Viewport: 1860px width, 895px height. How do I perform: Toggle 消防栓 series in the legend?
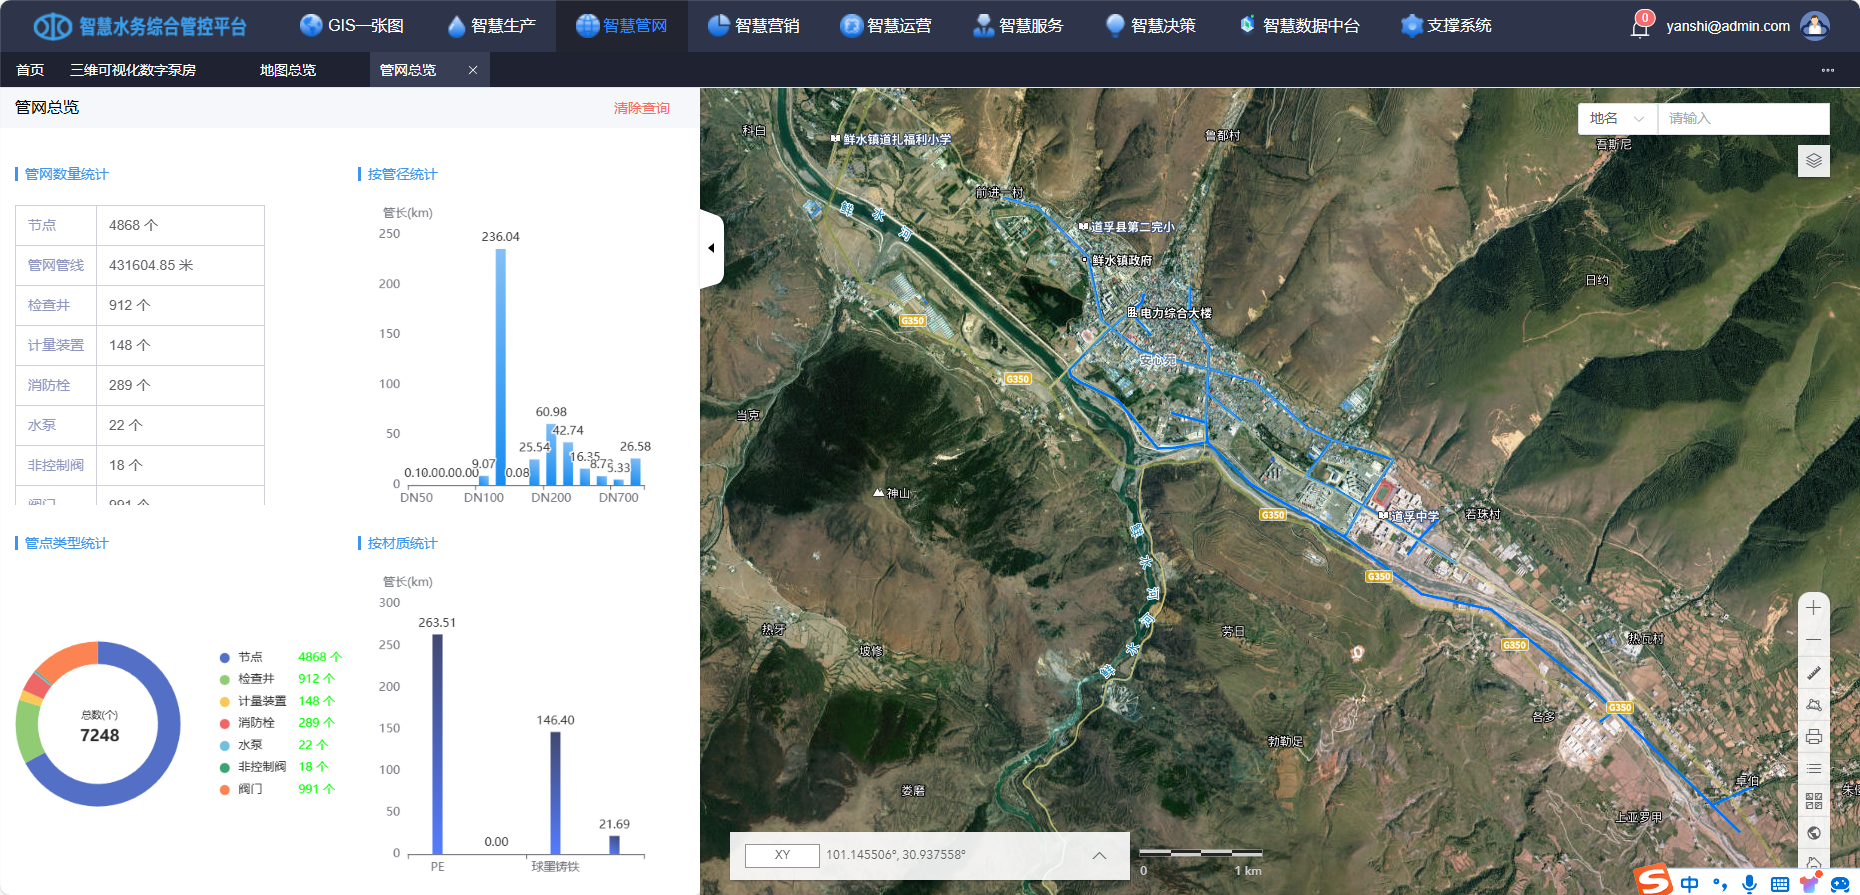(255, 723)
